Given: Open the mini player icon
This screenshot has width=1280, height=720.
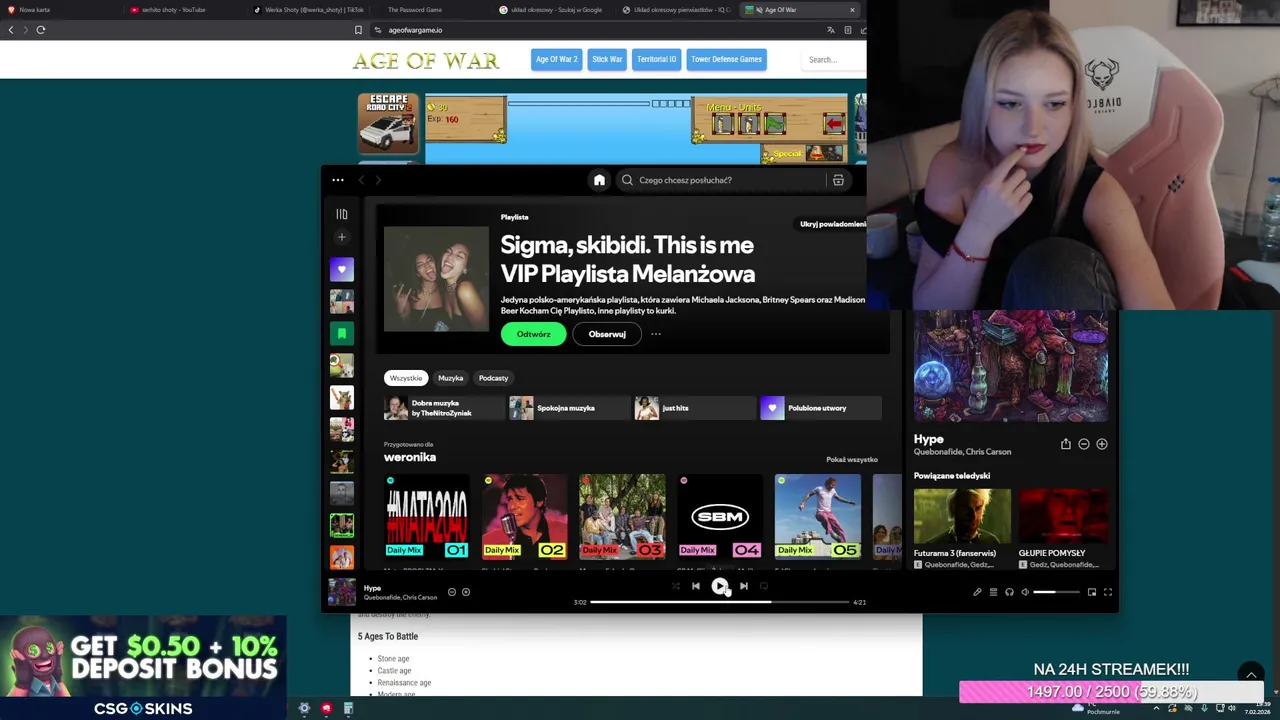Looking at the screenshot, I should [1091, 592].
